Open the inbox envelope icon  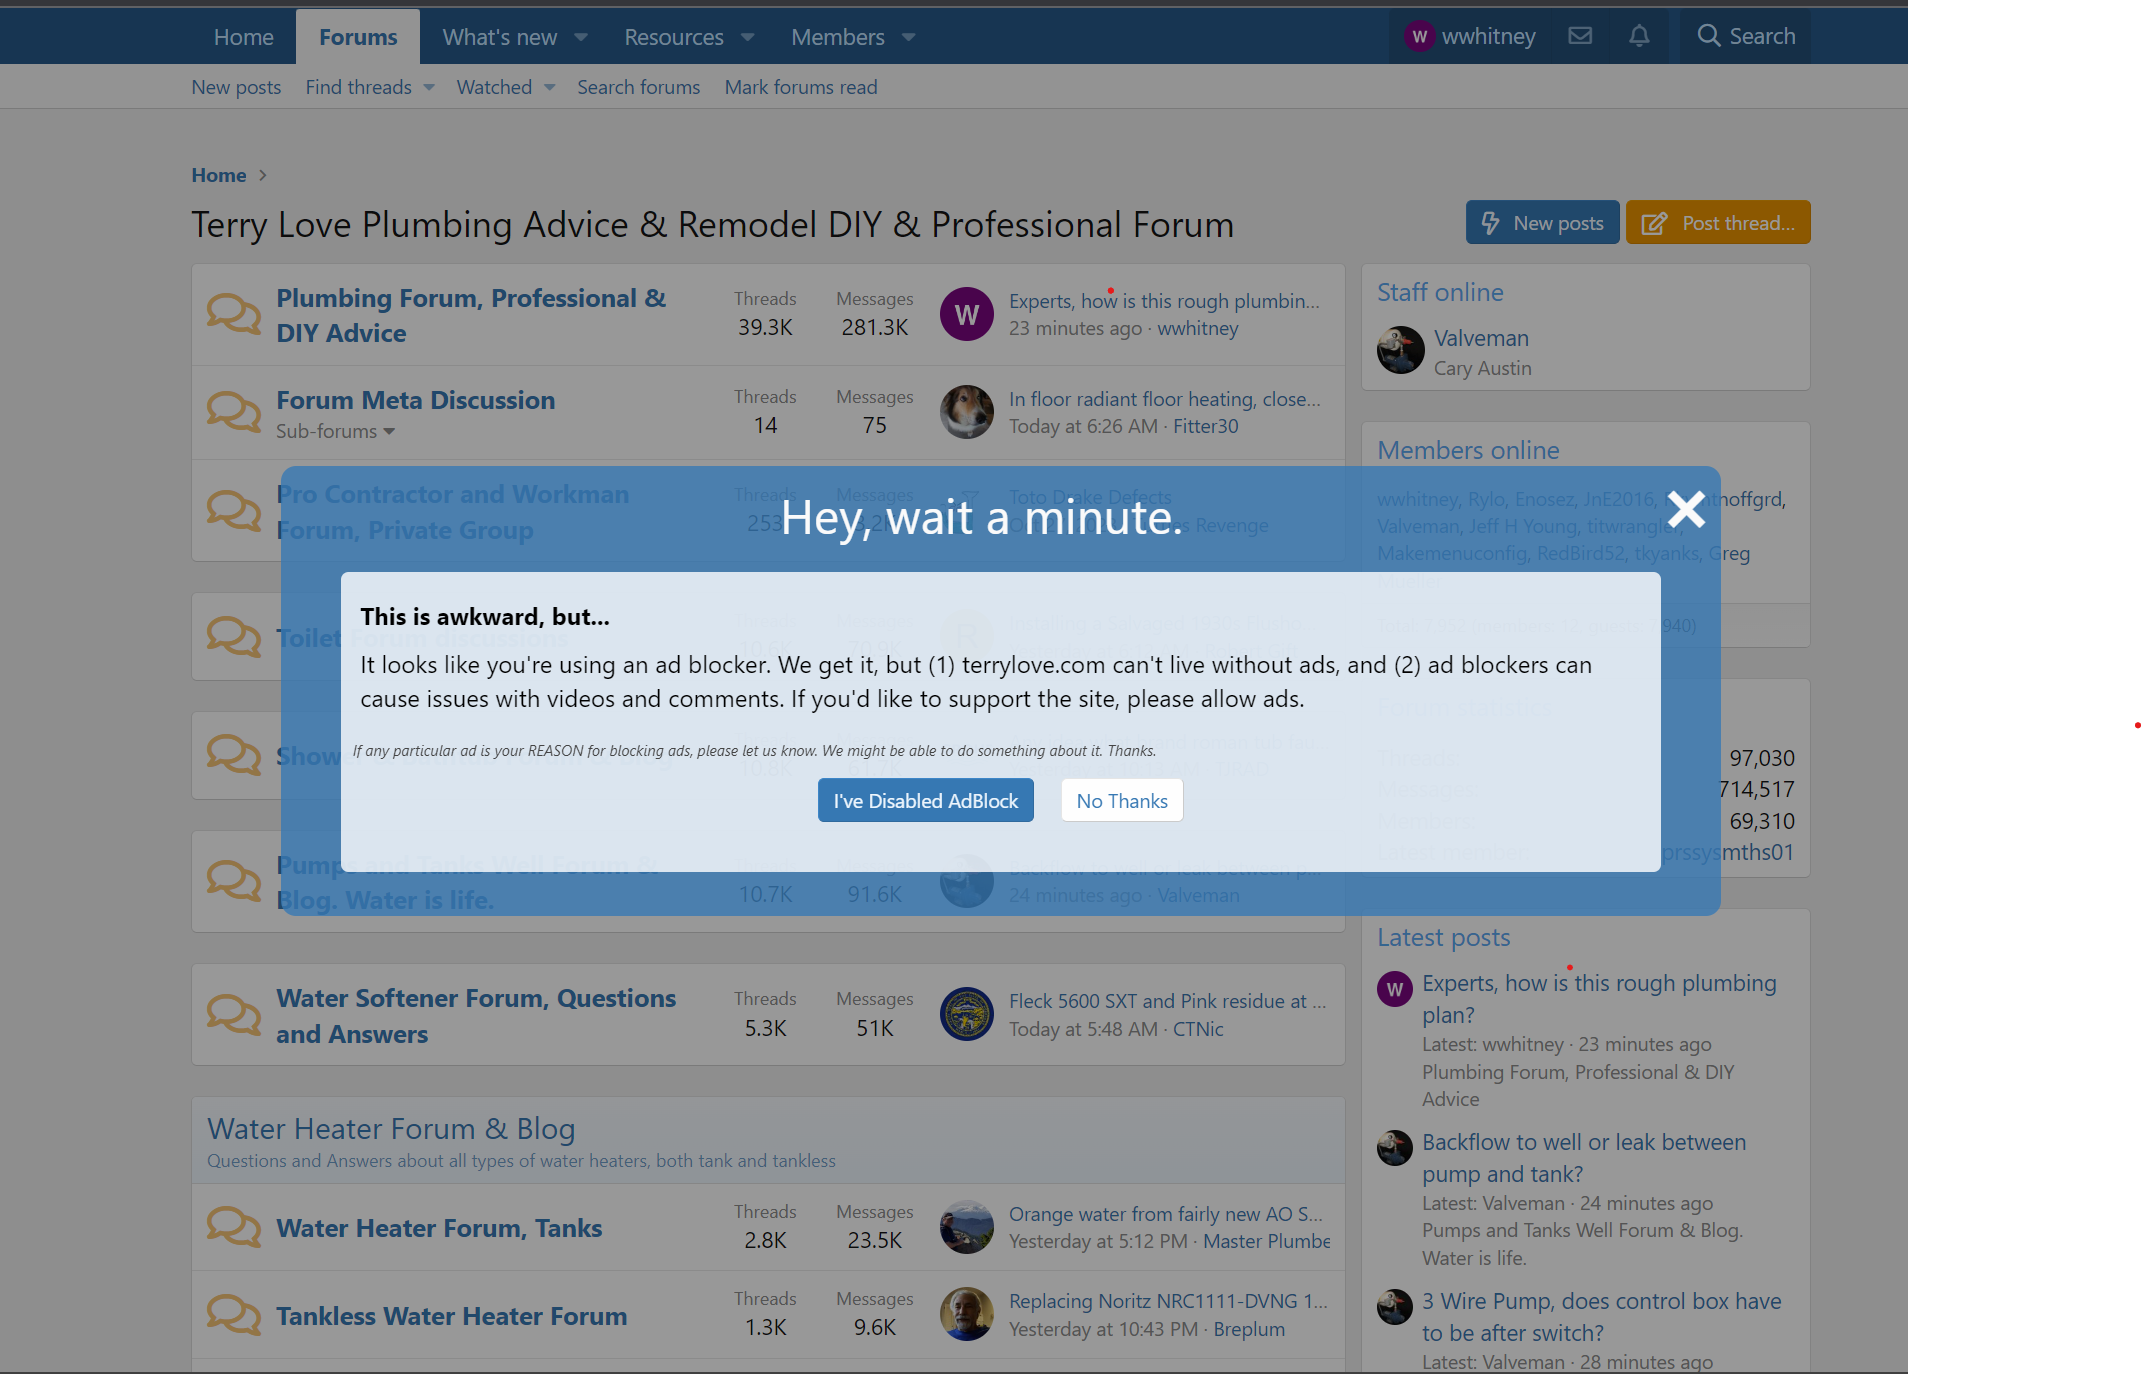(x=1580, y=35)
